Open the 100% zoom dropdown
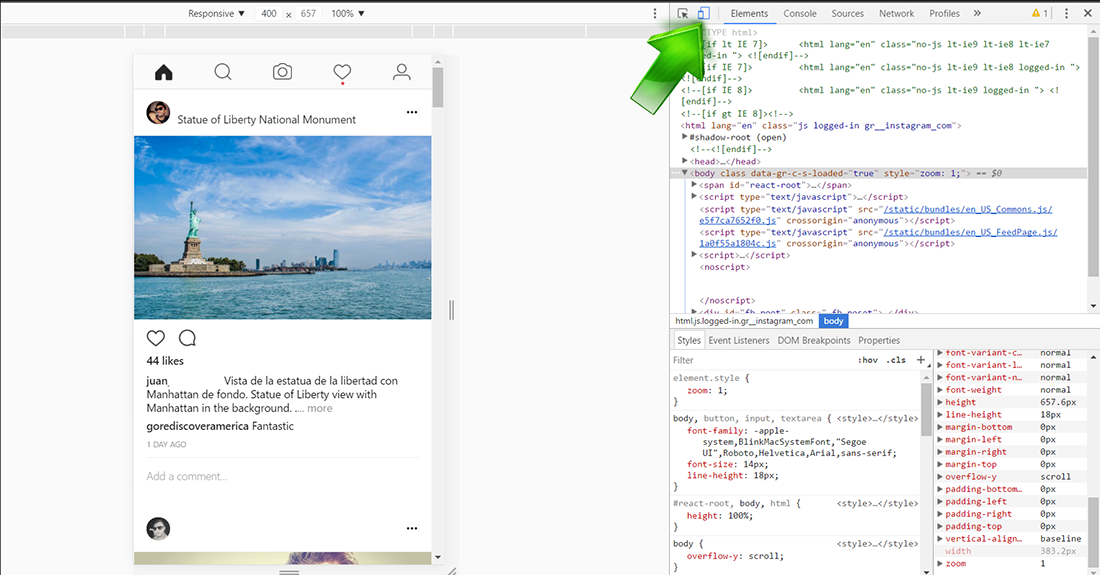The height and width of the screenshot is (575, 1100). point(348,13)
